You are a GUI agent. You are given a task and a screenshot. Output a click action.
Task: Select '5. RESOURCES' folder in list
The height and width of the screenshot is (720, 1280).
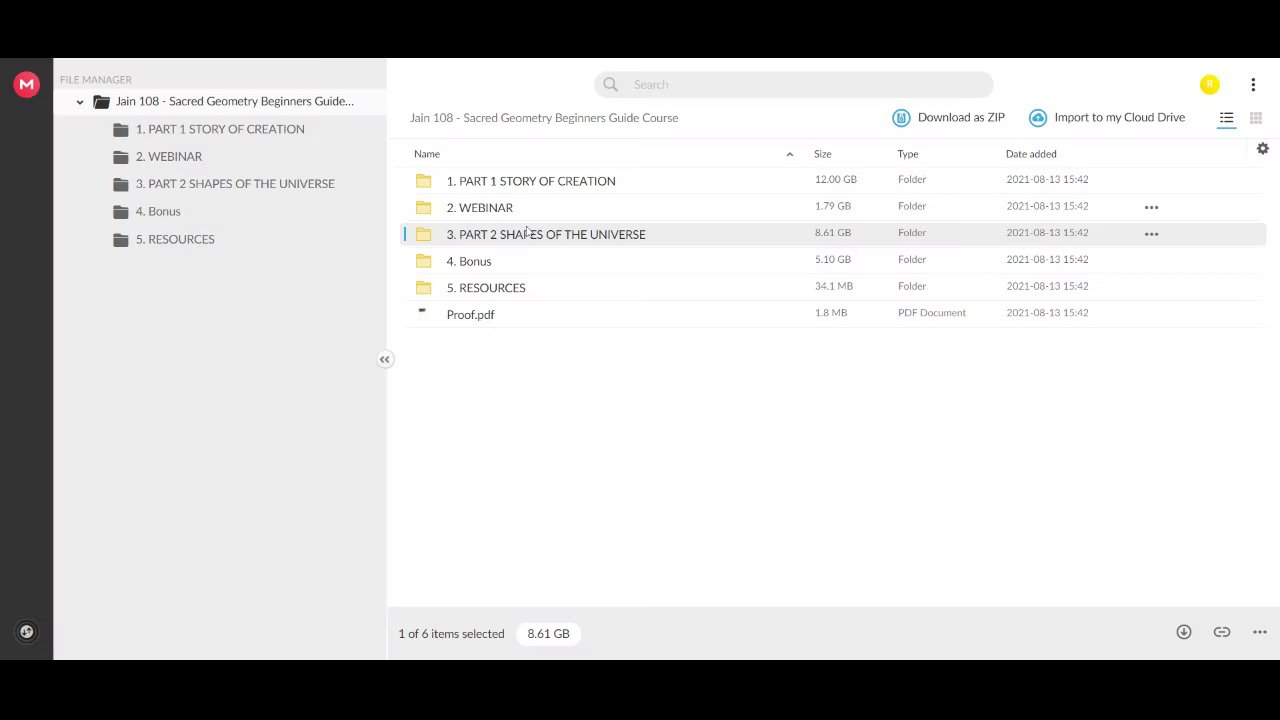(x=834, y=287)
